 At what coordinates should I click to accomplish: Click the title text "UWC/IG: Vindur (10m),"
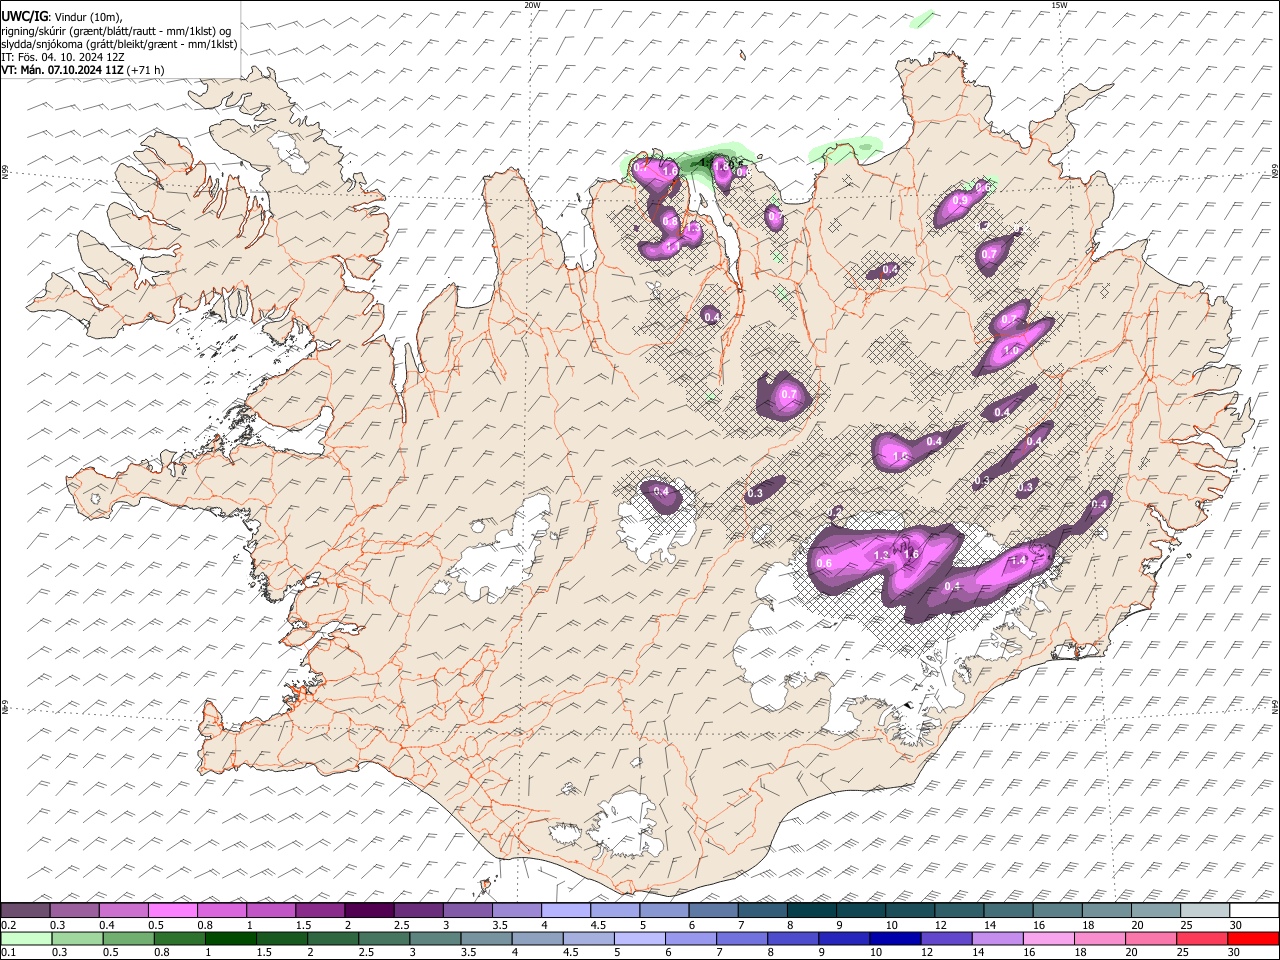tap(62, 16)
